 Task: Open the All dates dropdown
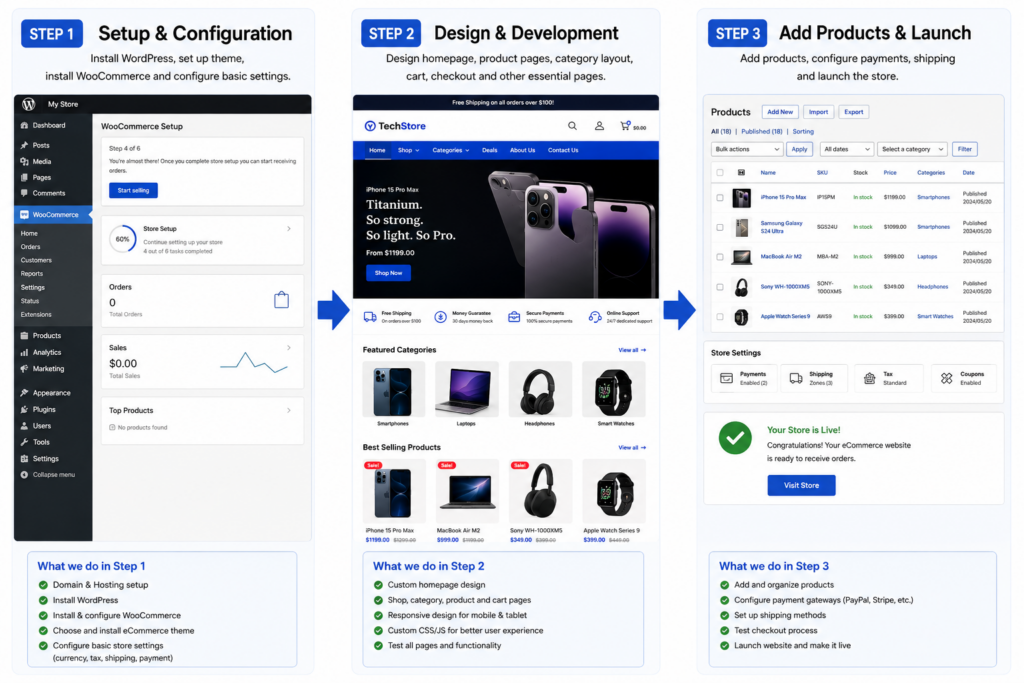coord(846,149)
